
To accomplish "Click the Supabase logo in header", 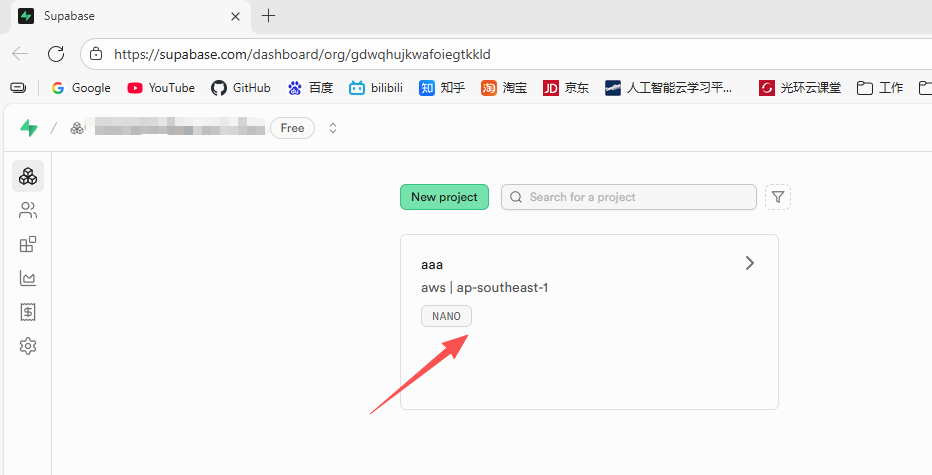I will point(29,128).
